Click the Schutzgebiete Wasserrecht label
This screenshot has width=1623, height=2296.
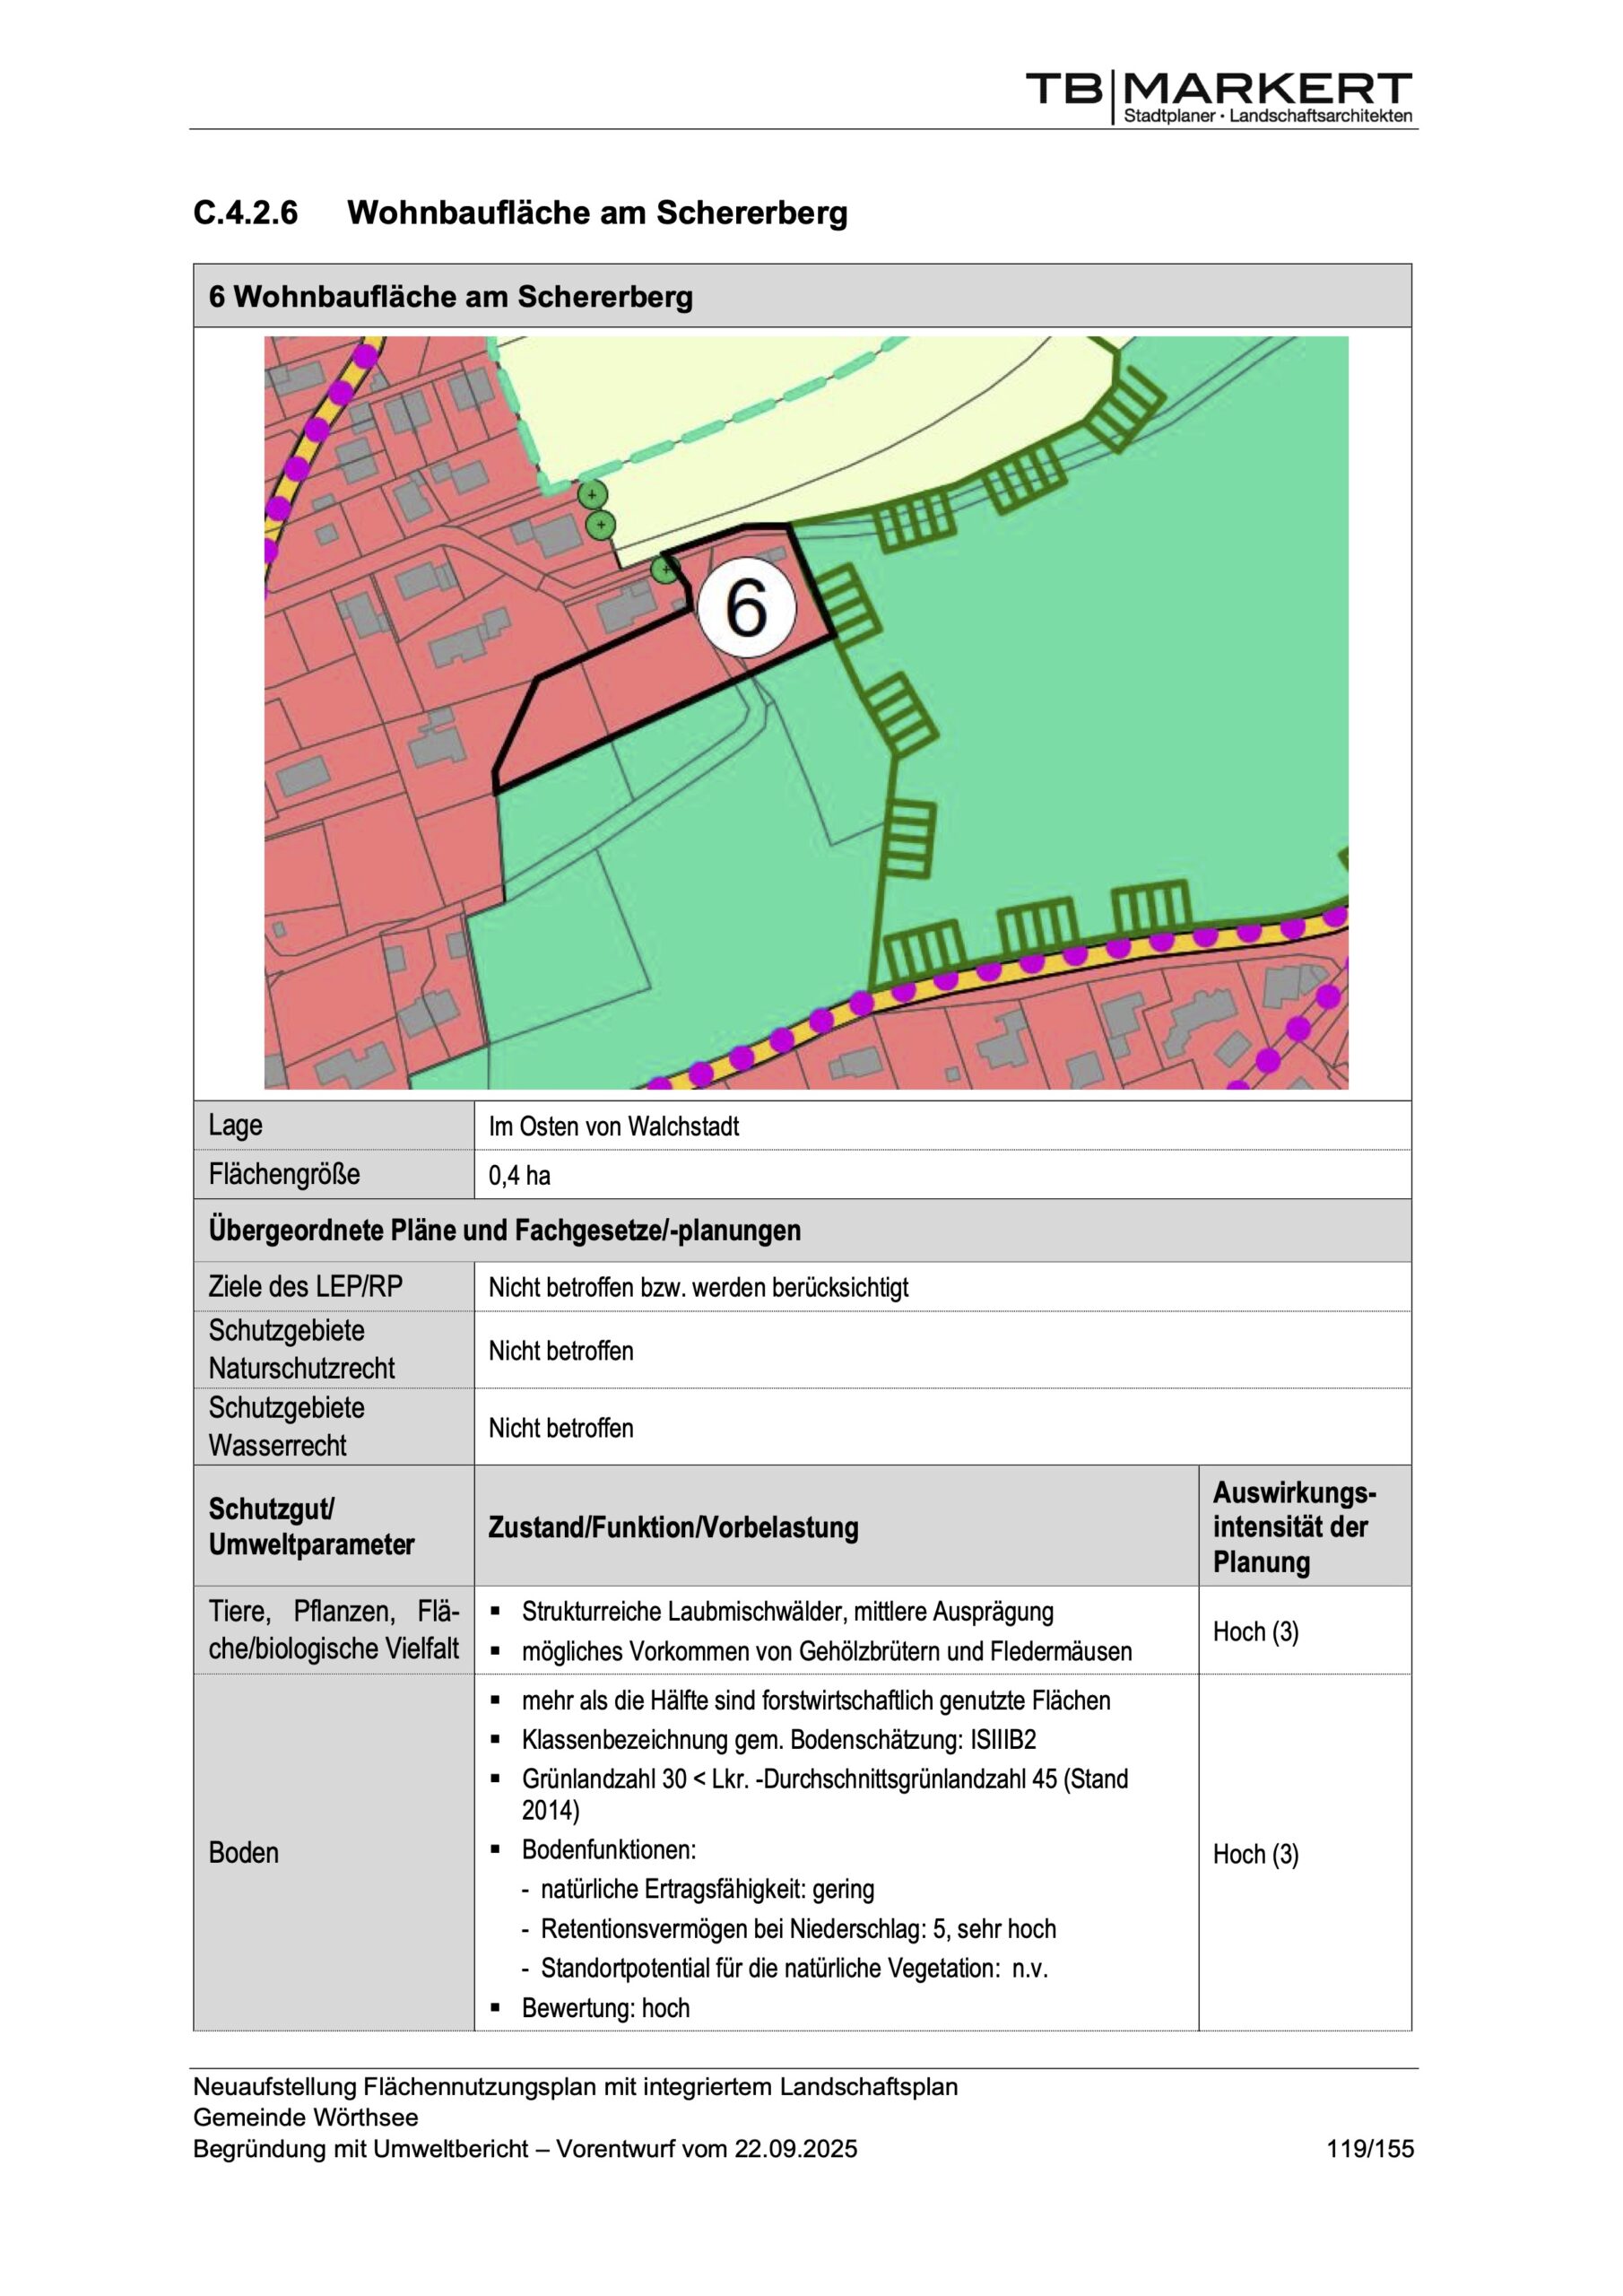tap(286, 1426)
